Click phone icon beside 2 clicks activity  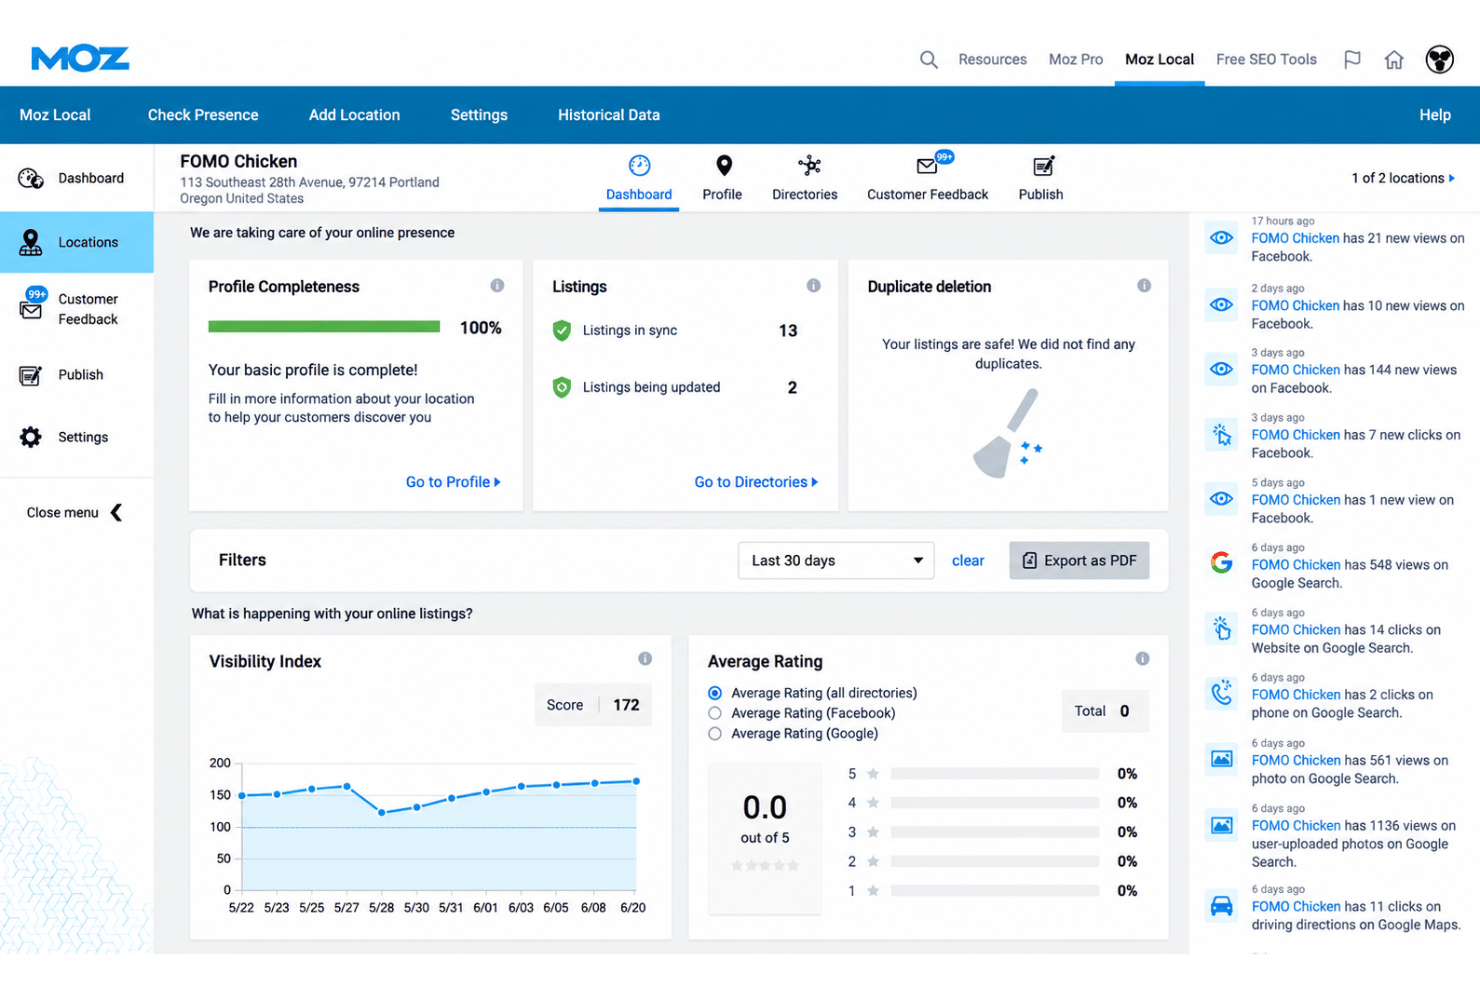click(1221, 692)
